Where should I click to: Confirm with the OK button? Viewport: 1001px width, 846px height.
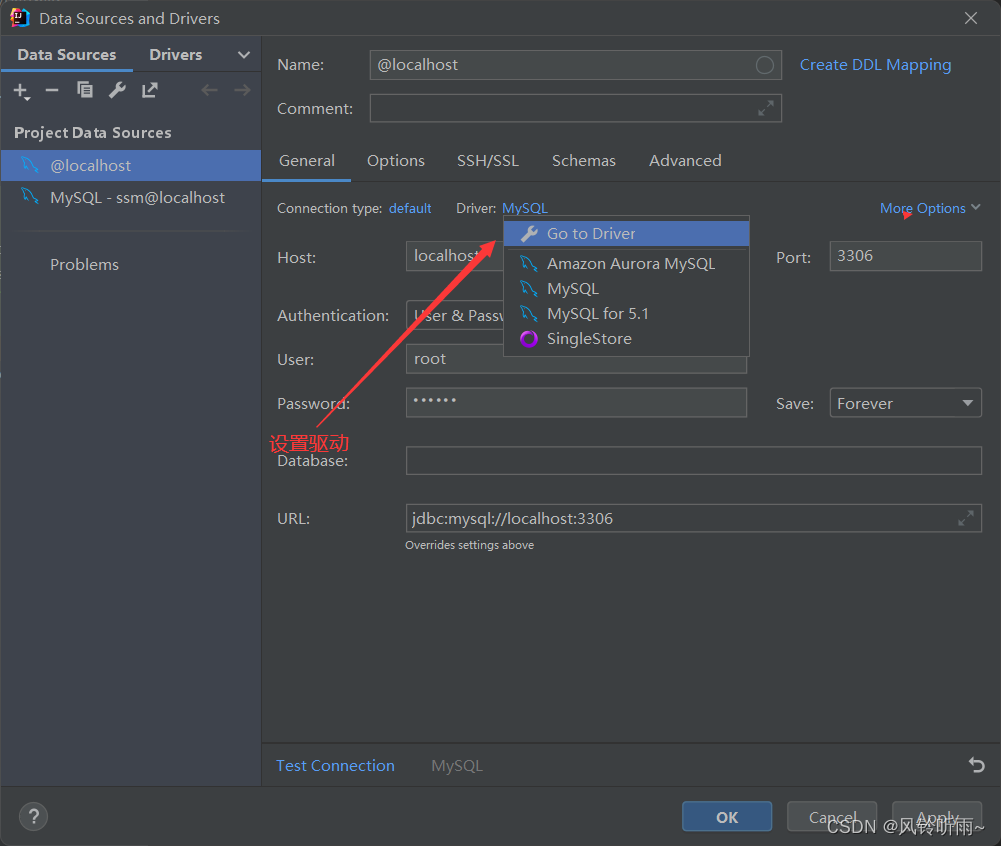point(726,817)
